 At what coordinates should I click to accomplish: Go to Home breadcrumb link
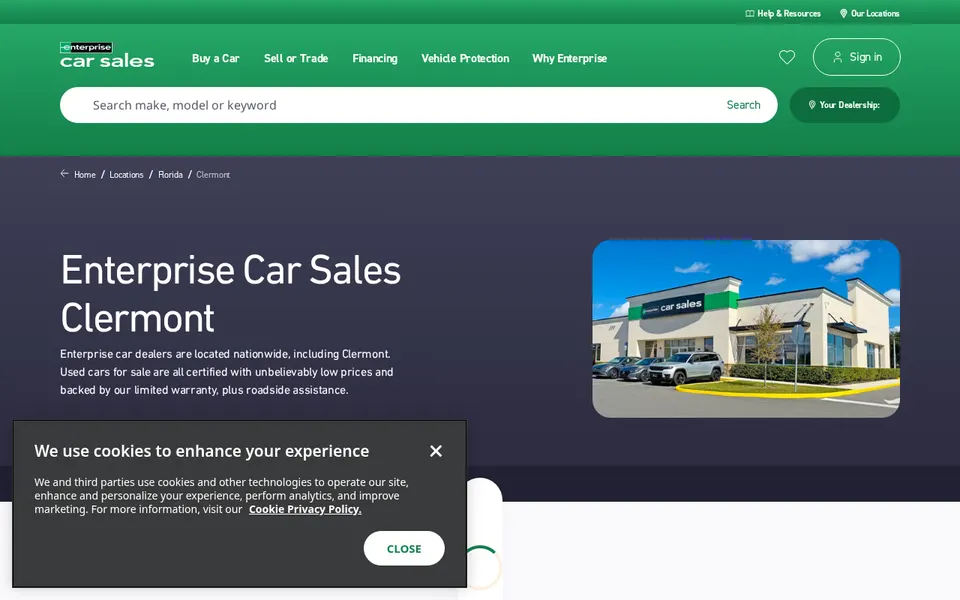tap(84, 174)
